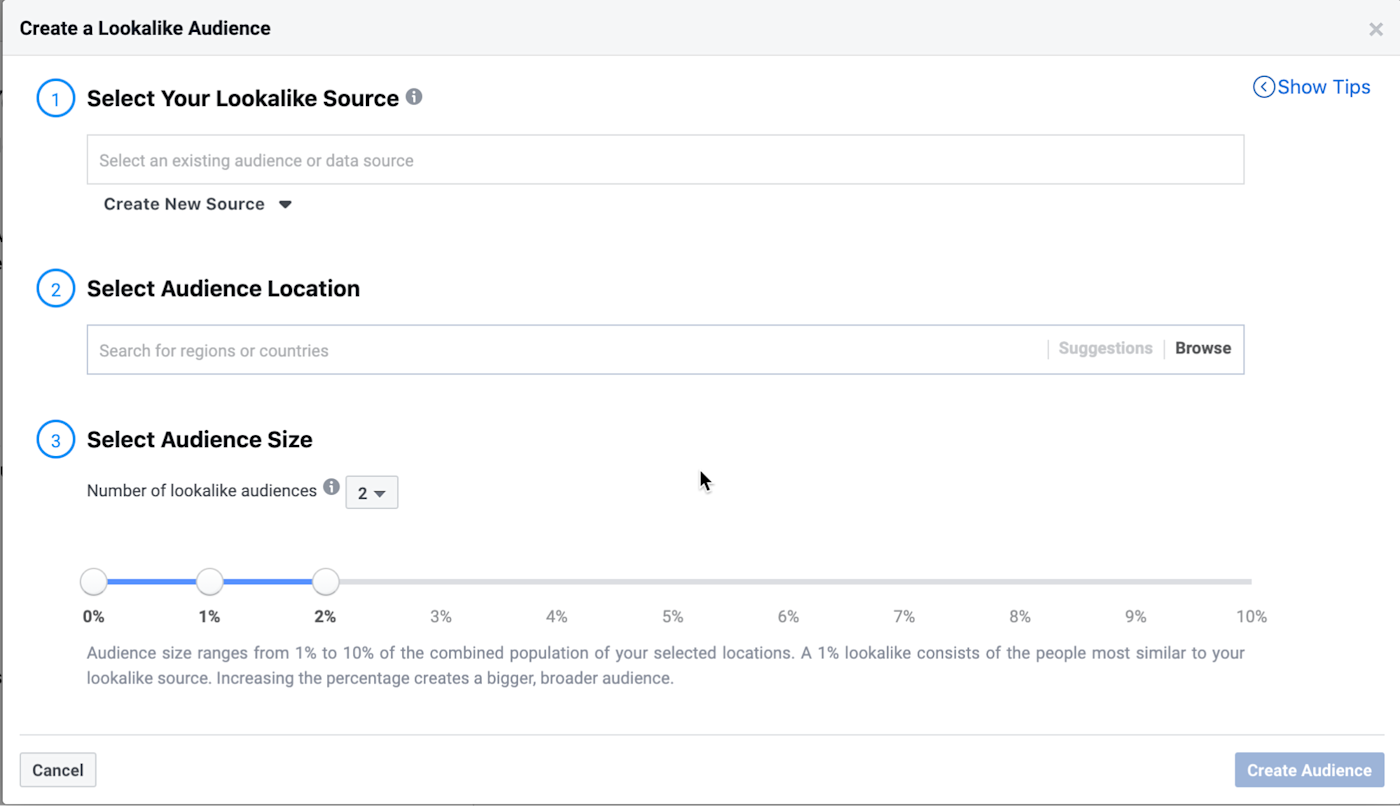Click the 7% label under the slider
Image resolution: width=1400 pixels, height=806 pixels.
904,617
